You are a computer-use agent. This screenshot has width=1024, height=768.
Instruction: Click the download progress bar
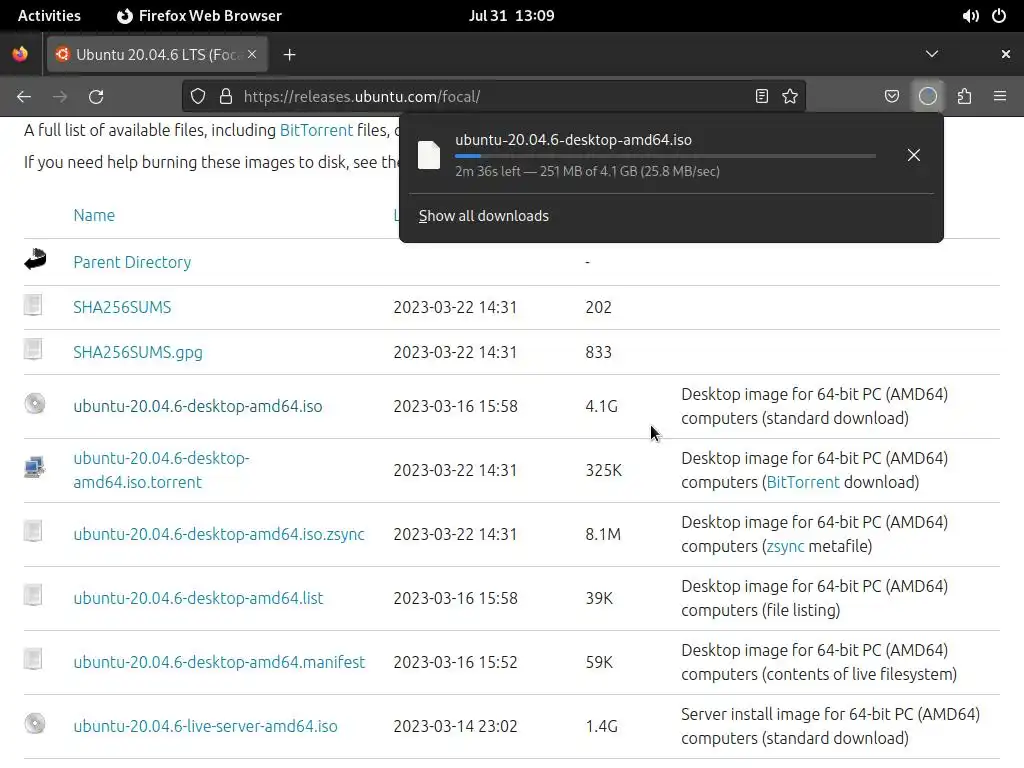click(665, 156)
